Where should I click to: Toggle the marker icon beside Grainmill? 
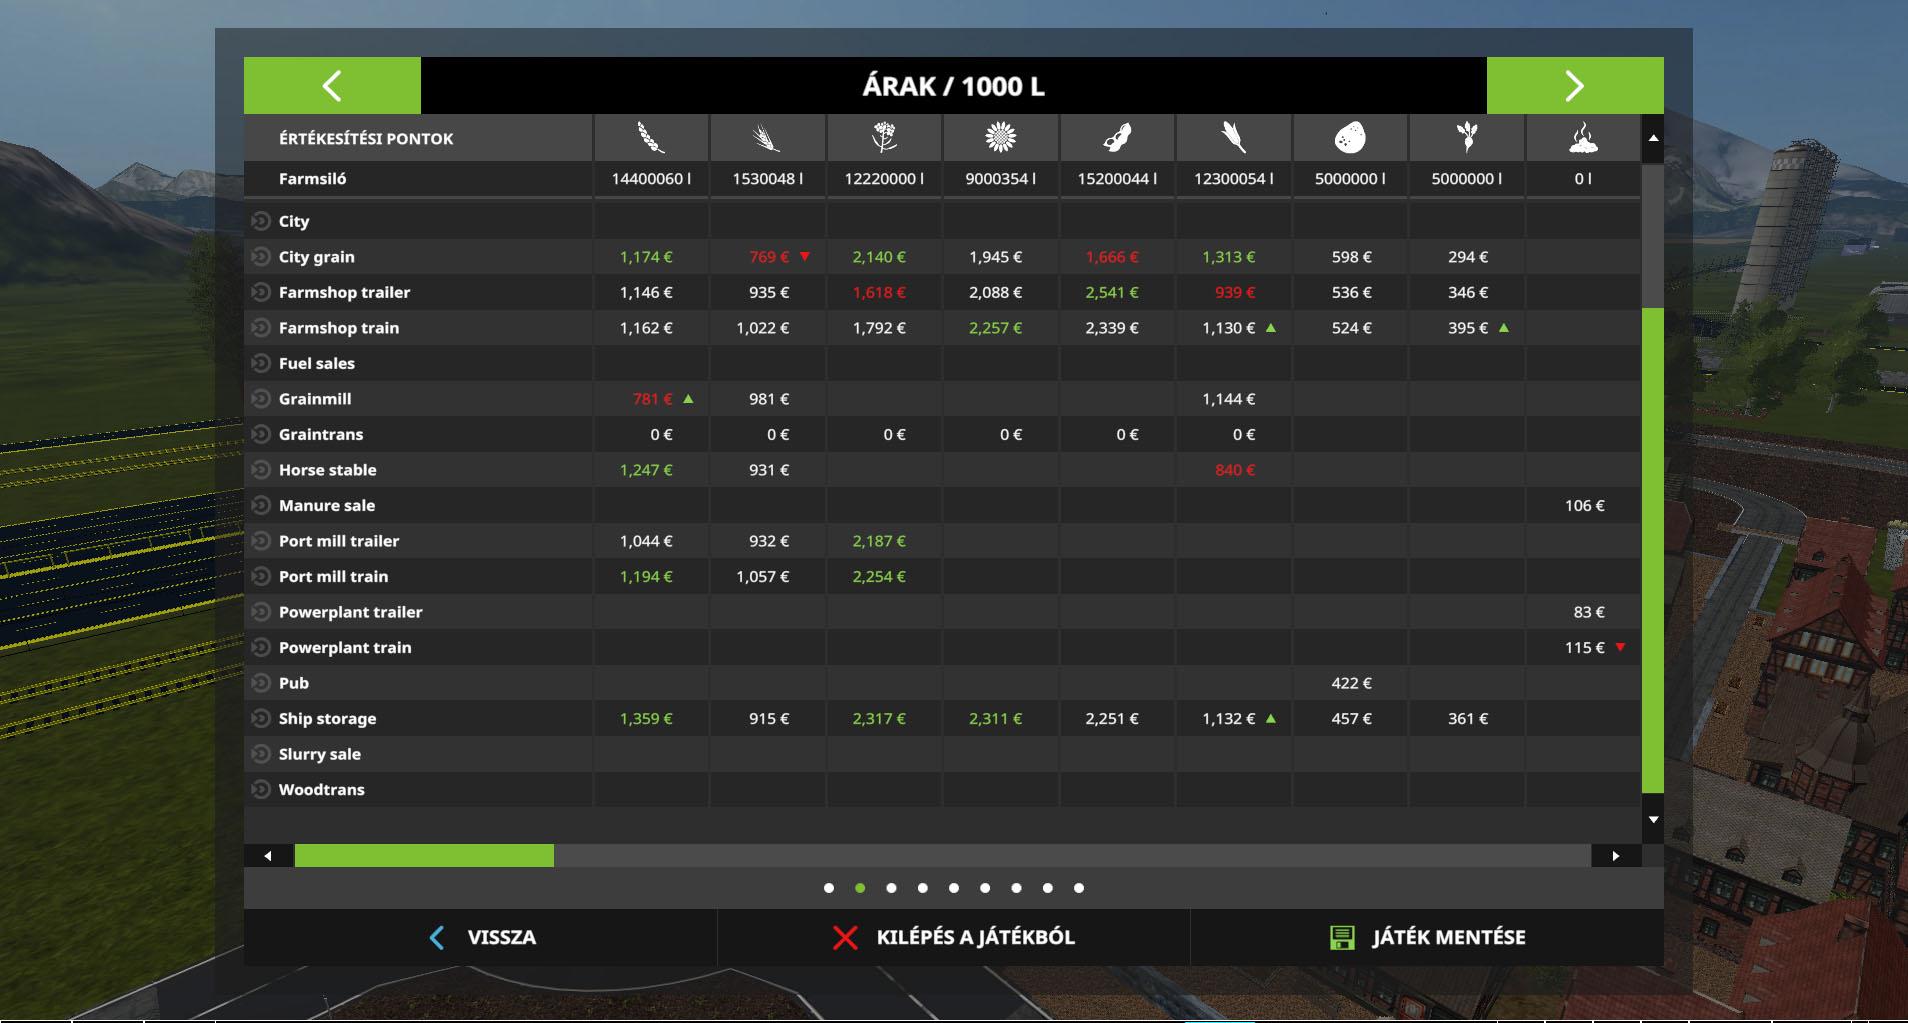pos(261,399)
